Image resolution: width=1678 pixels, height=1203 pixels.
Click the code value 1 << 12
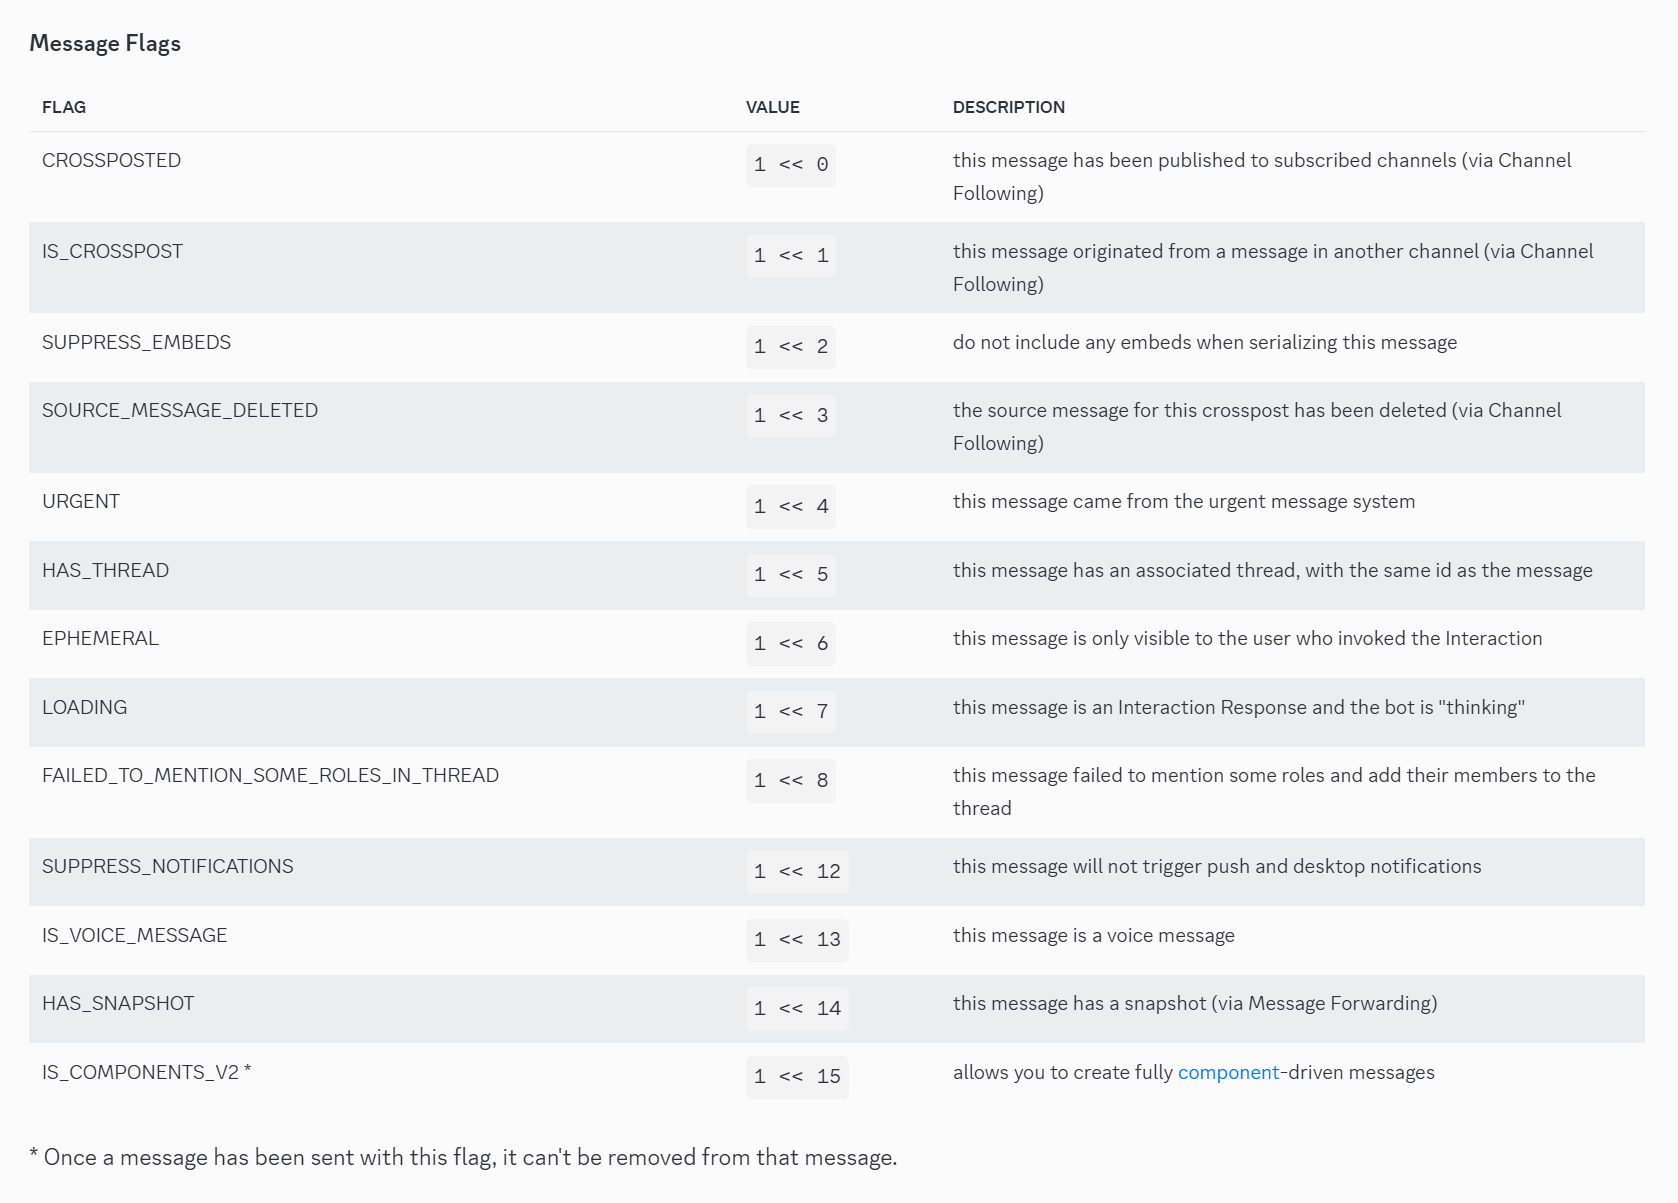coord(797,871)
